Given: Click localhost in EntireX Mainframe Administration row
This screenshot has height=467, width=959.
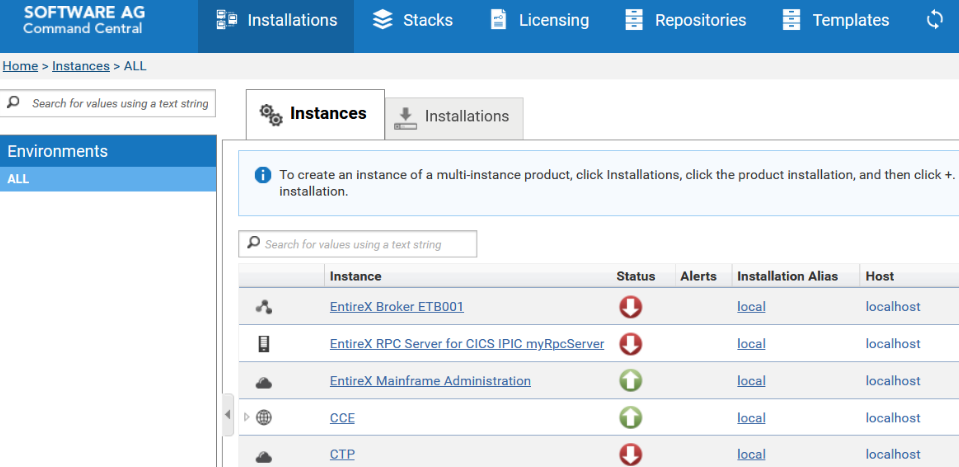Looking at the screenshot, I should (x=893, y=381).
